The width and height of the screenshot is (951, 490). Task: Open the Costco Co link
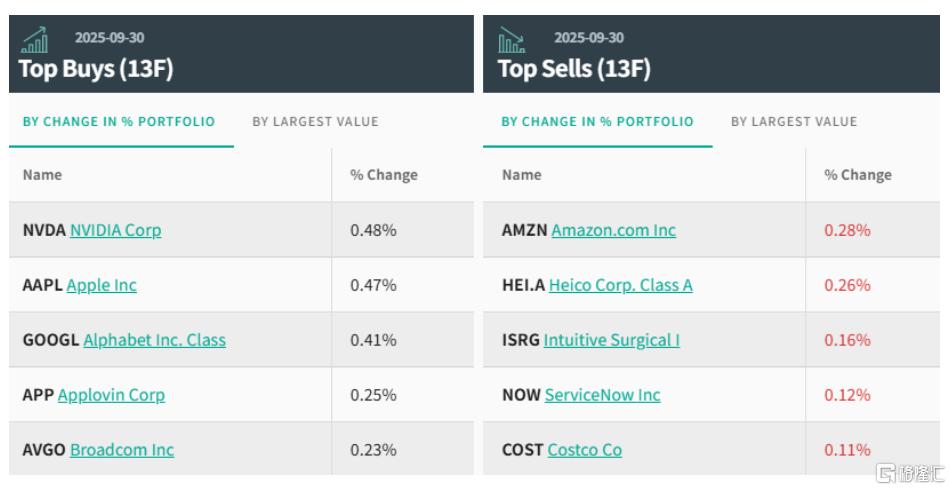(x=584, y=450)
